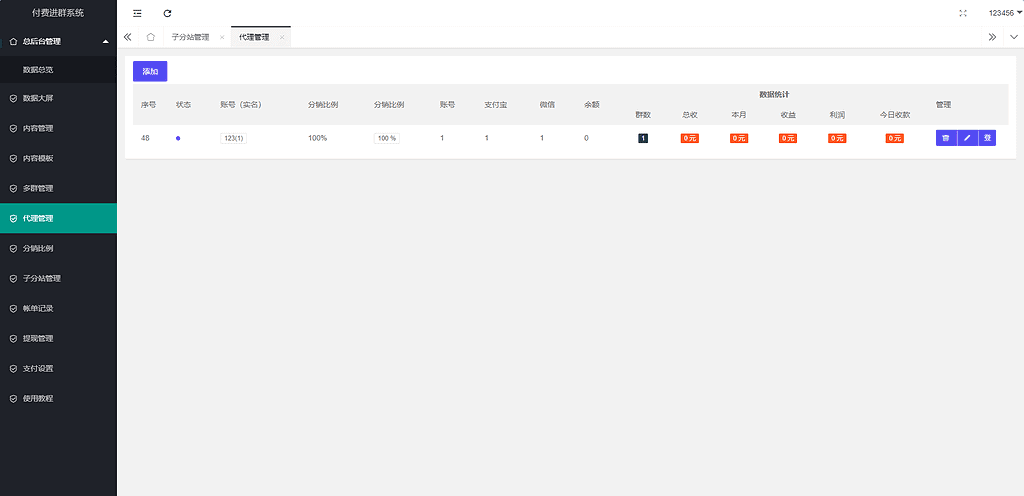1024x496 pixels.
Task: Enter fullscreen mode via top-right icon
Action: 963,13
